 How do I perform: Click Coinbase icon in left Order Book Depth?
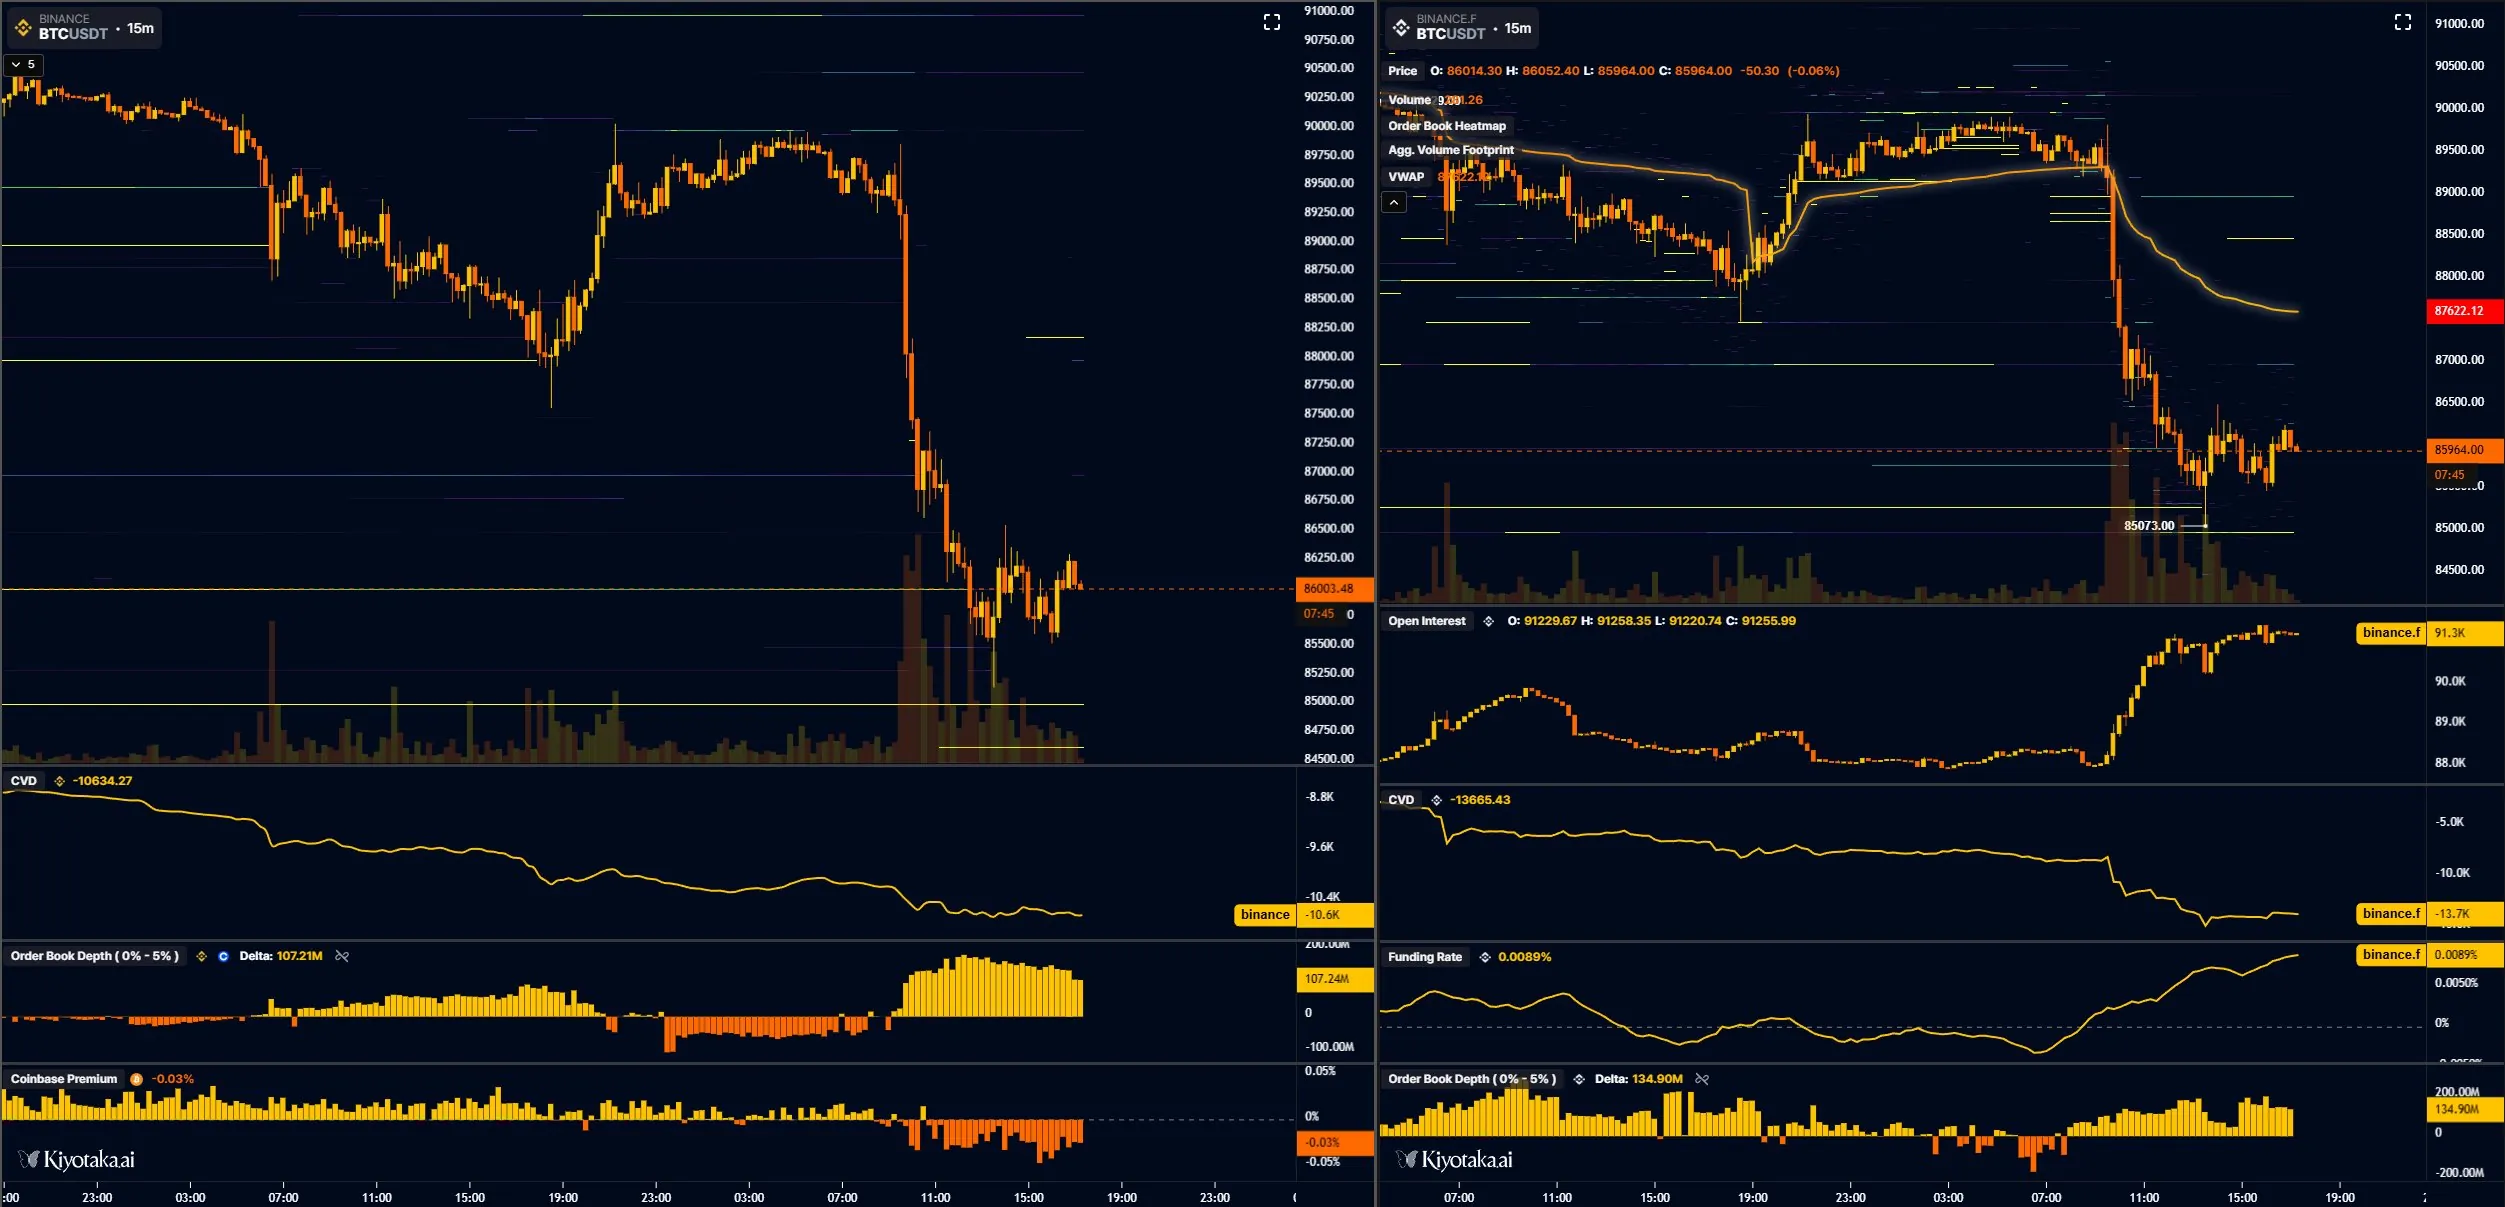(223, 957)
